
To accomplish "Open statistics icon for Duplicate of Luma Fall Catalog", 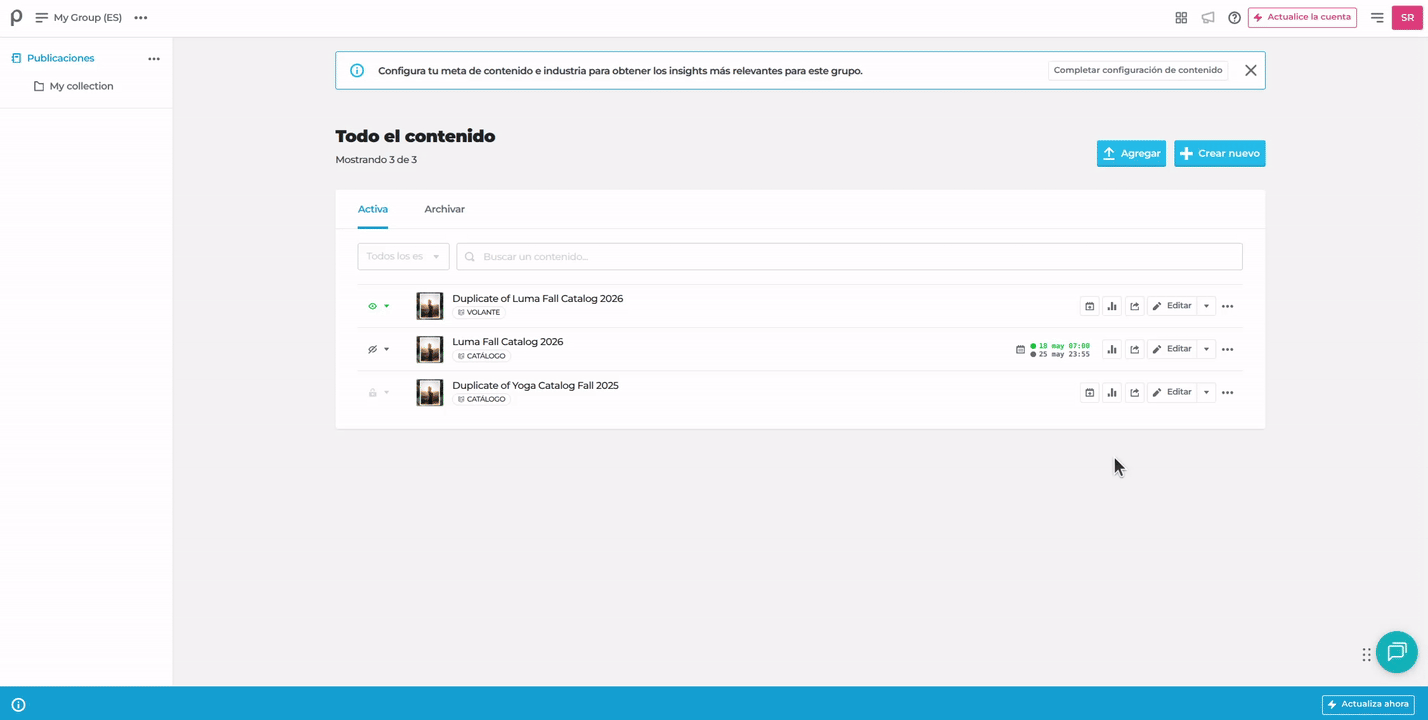I will 1112,306.
